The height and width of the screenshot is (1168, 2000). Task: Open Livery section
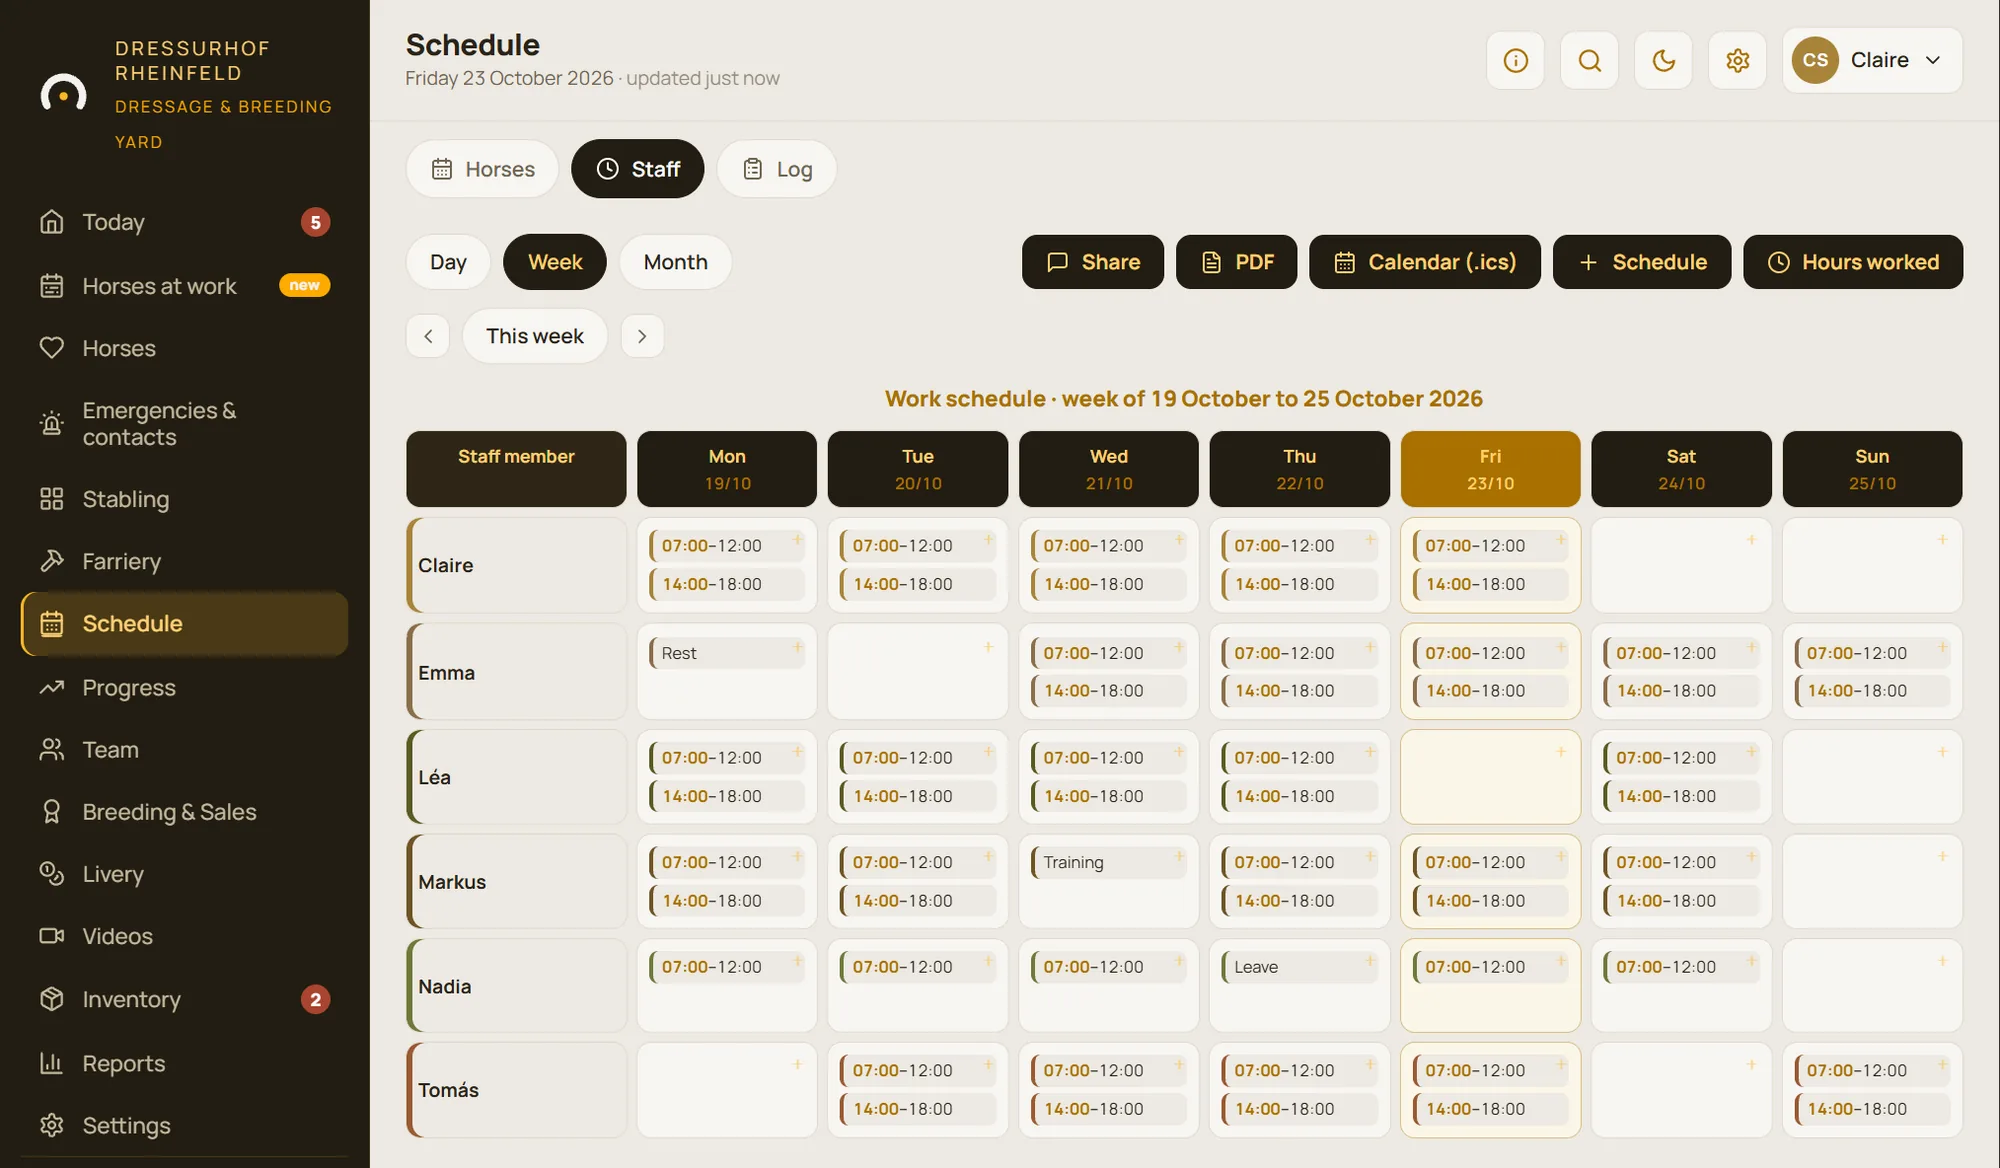[185, 874]
